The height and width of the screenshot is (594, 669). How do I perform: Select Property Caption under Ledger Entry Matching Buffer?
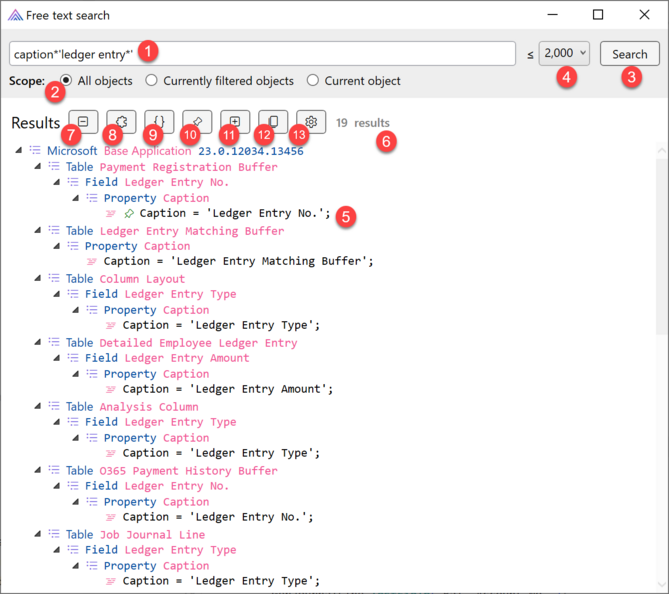point(137,246)
